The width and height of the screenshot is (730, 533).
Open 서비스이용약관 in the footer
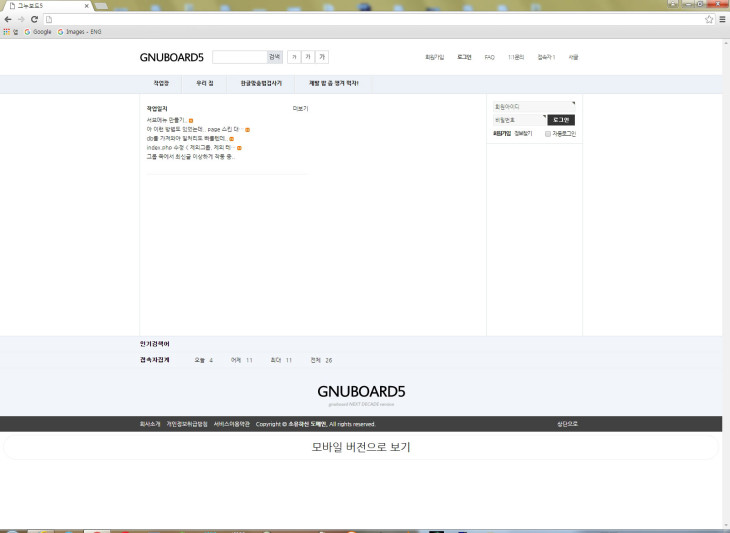pos(232,424)
